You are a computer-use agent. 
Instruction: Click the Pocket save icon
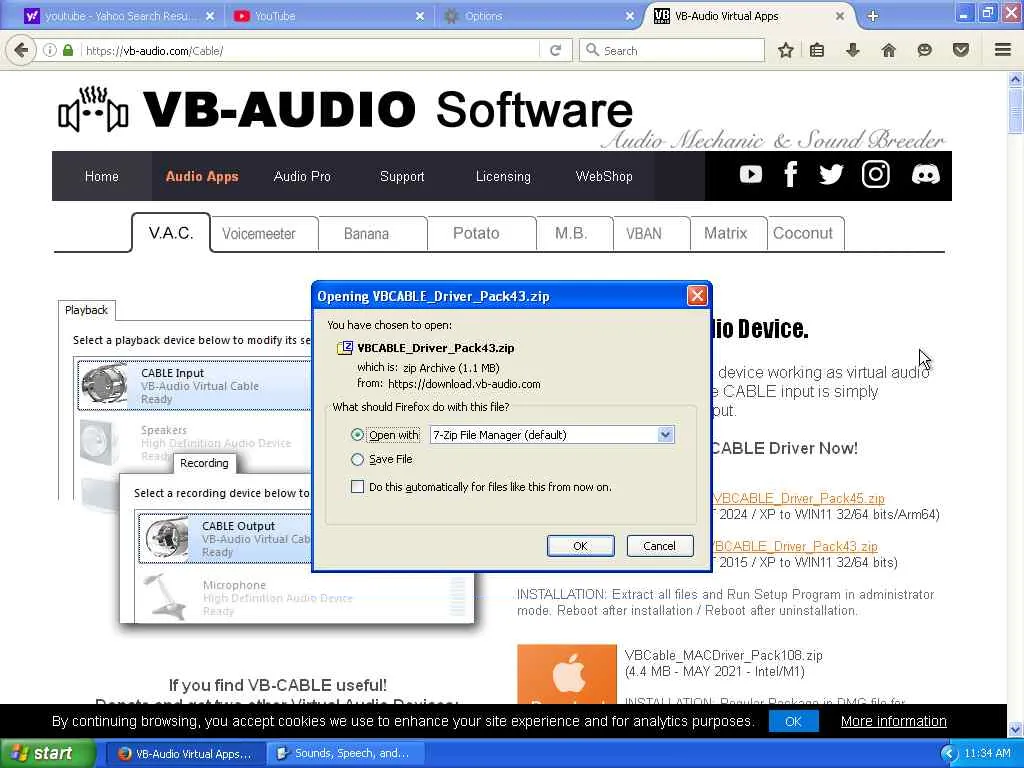[x=961, y=50]
